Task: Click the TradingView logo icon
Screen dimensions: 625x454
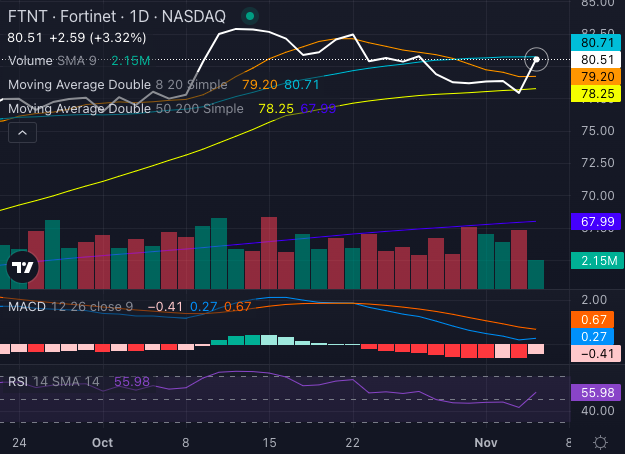Action: (22, 266)
